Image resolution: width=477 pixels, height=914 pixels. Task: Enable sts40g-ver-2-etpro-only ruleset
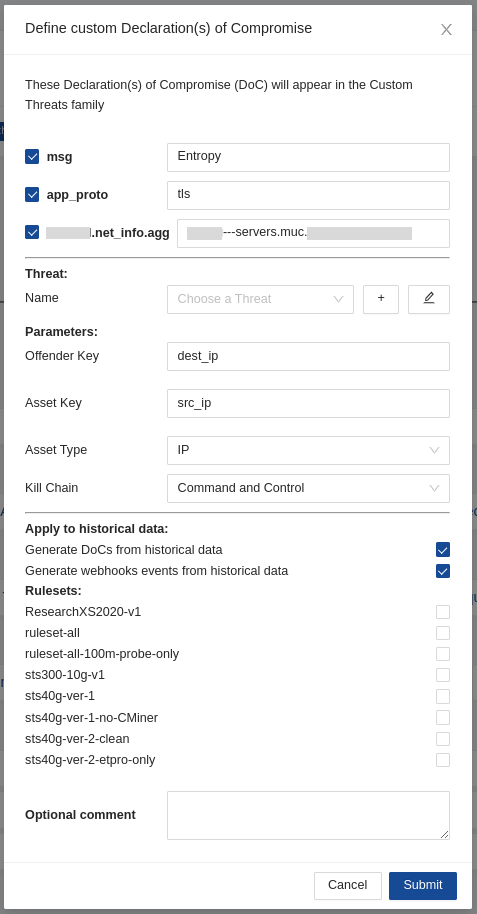click(x=443, y=760)
